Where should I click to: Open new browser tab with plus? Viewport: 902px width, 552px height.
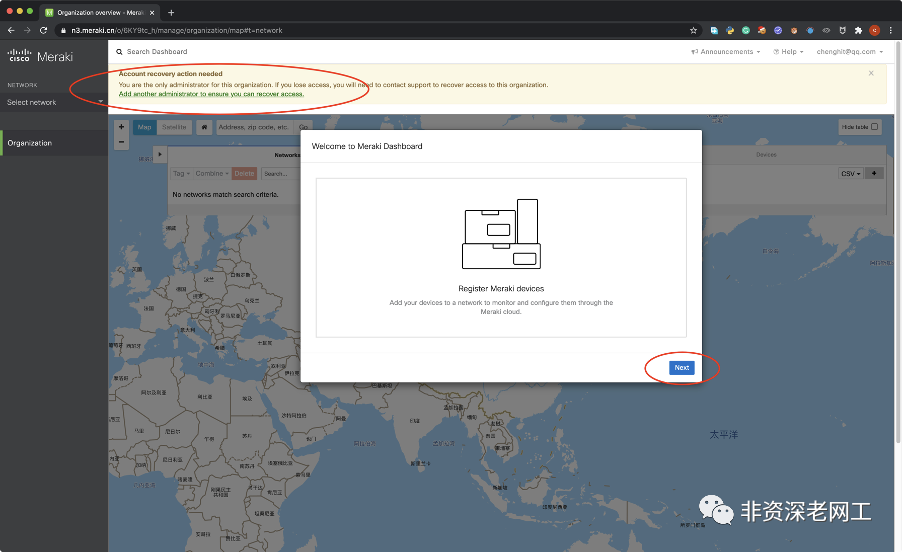pyautogui.click(x=171, y=13)
